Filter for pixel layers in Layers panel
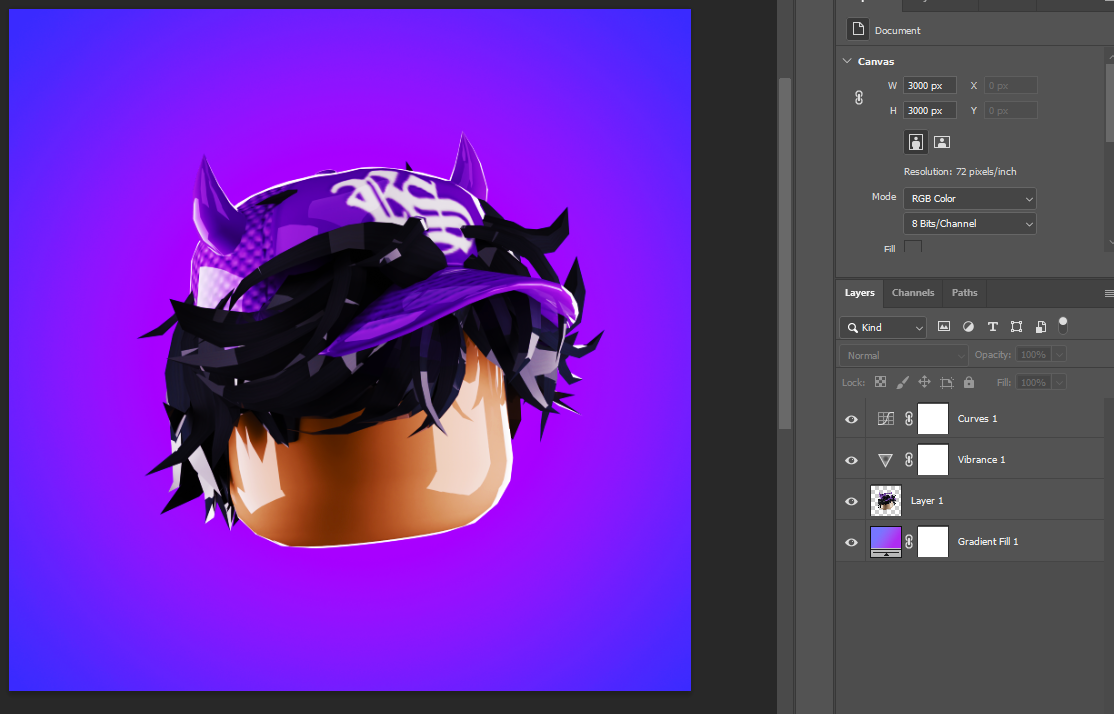 coord(944,326)
